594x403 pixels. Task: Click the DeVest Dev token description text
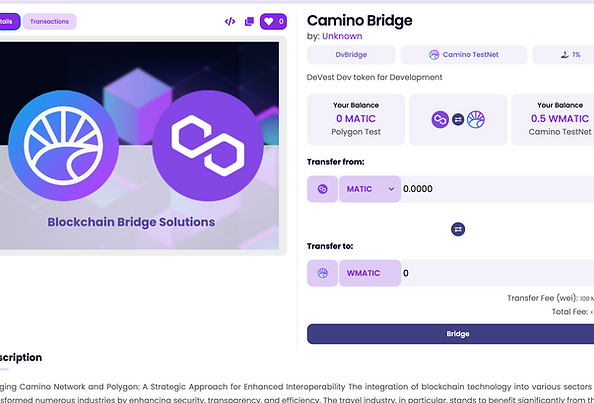click(x=374, y=77)
